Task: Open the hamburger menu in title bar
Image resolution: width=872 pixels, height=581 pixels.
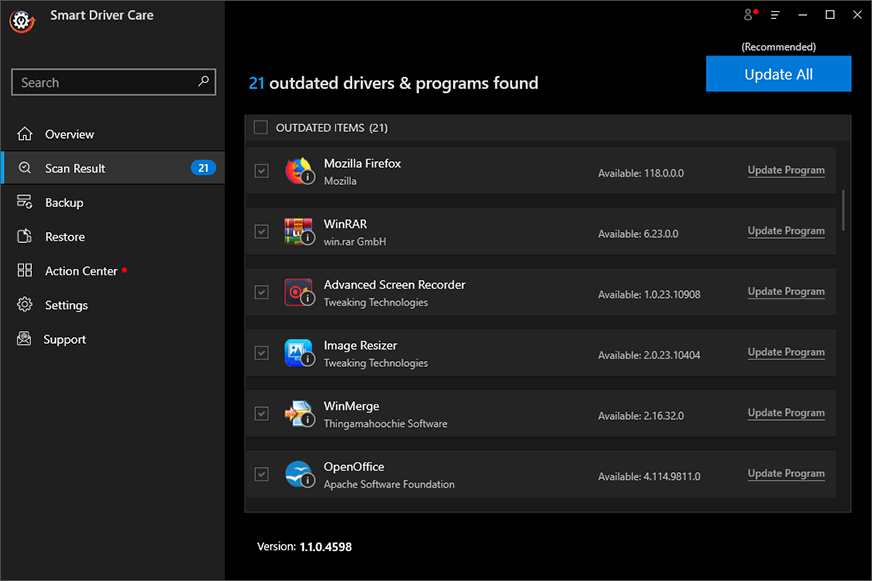Action: [775, 15]
